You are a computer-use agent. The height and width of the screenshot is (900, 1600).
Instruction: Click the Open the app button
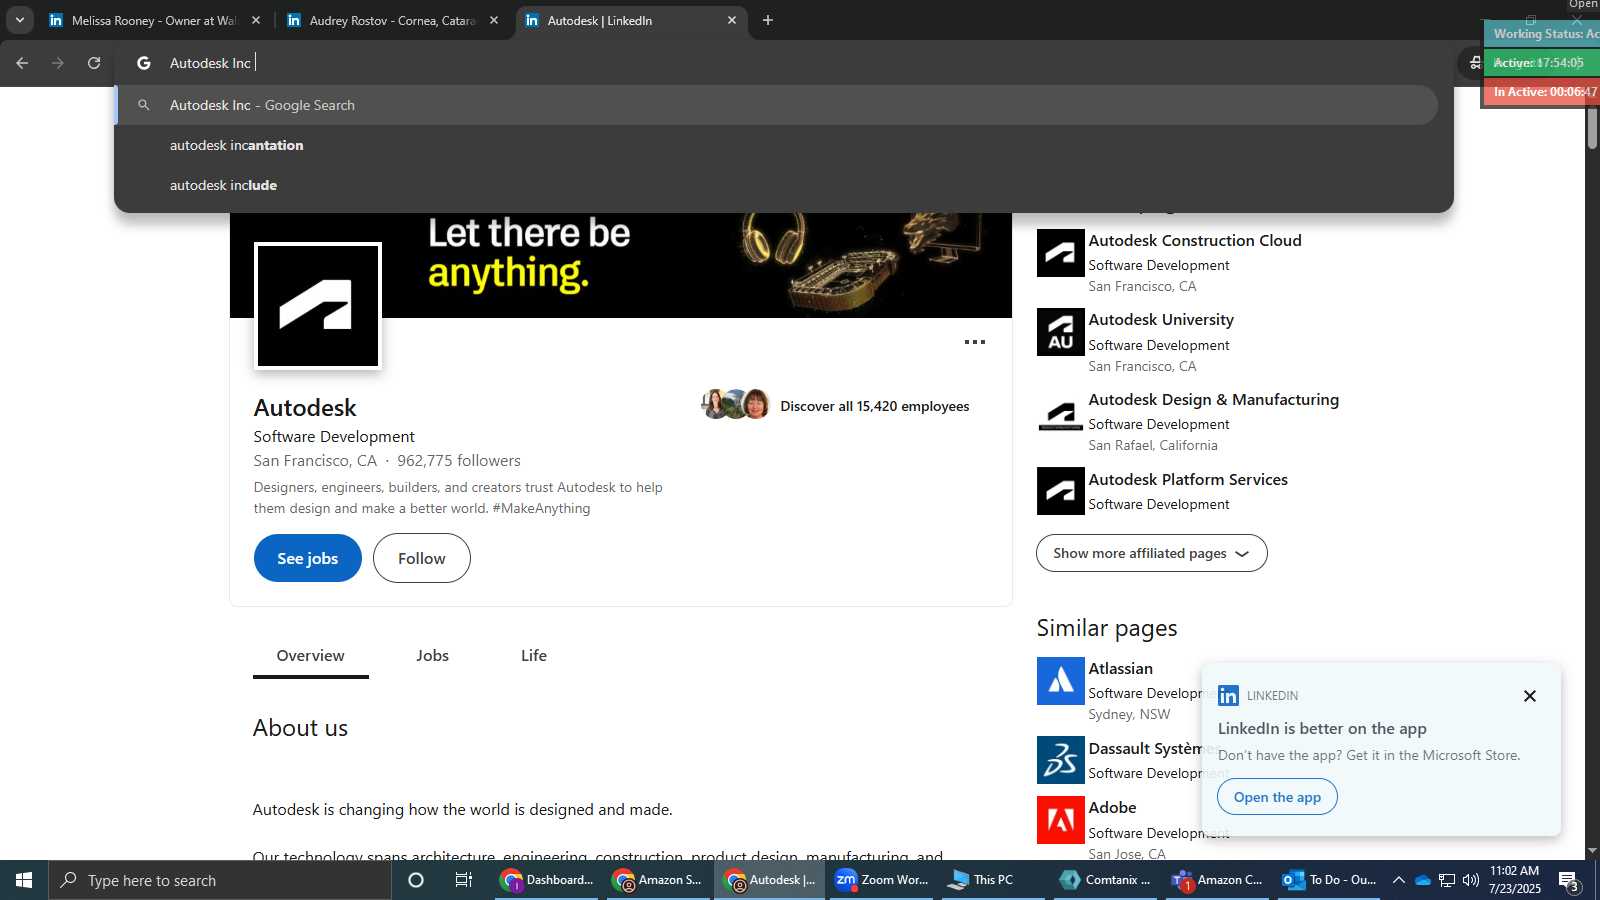pyautogui.click(x=1277, y=797)
